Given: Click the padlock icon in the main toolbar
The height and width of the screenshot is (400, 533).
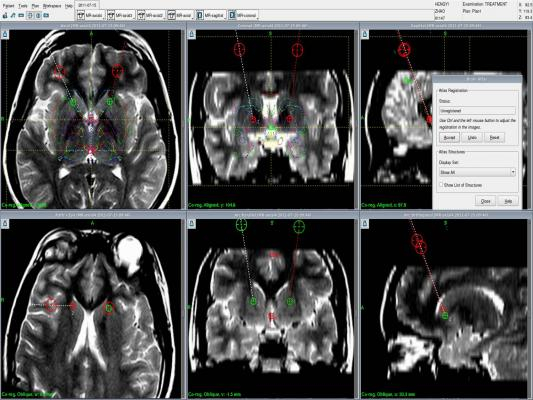Looking at the screenshot, I should pyautogui.click(x=5, y=15).
